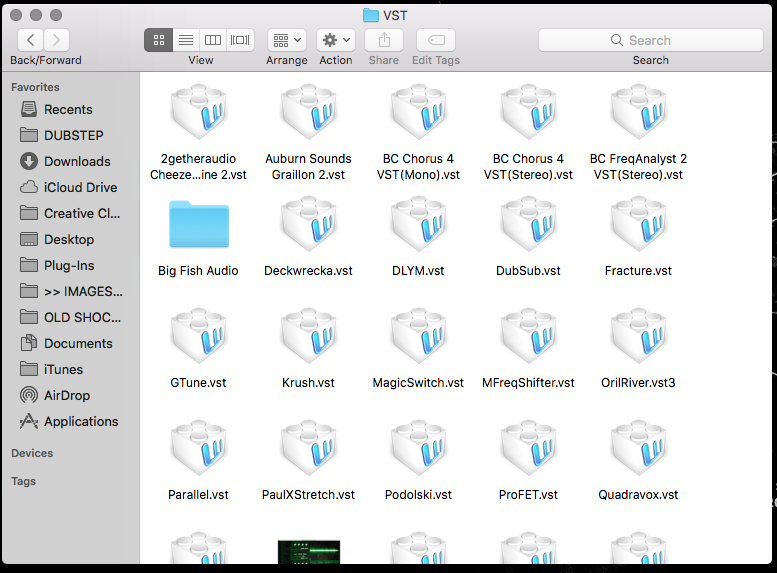The image size is (777, 573).
Task: Select the Fracture.vst plugin icon
Action: click(x=638, y=224)
